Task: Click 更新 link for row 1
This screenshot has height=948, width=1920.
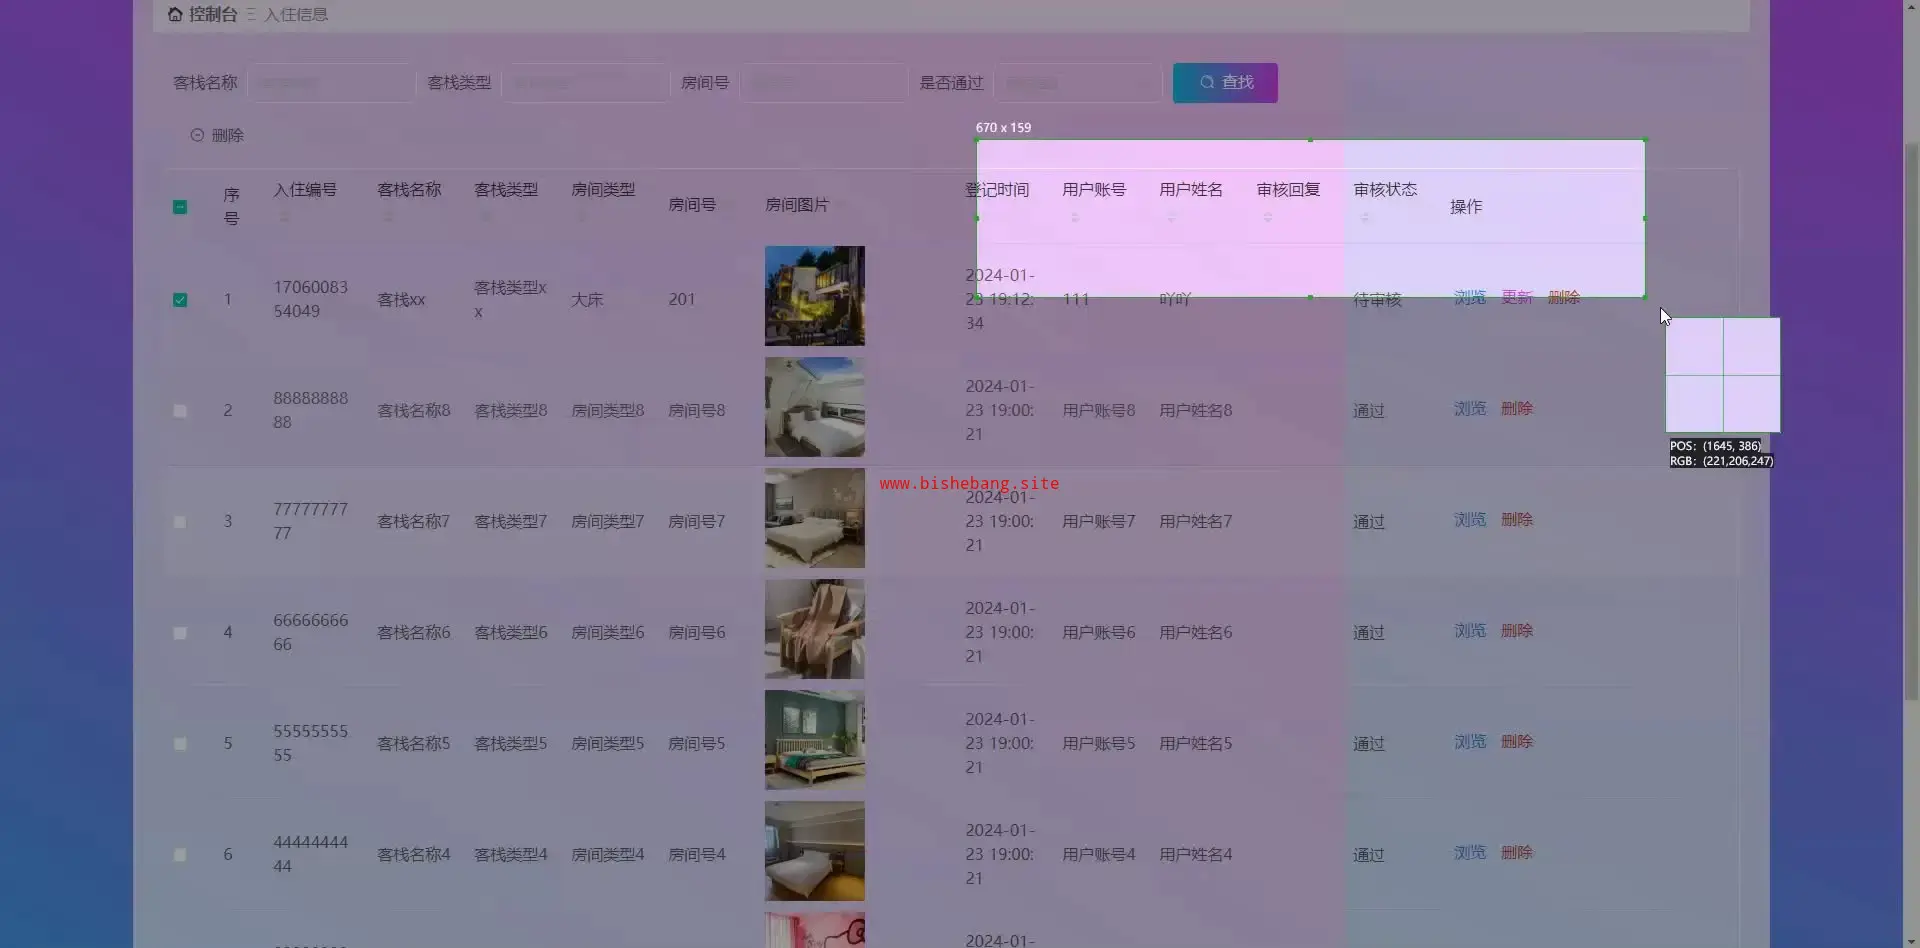Action: point(1516,298)
